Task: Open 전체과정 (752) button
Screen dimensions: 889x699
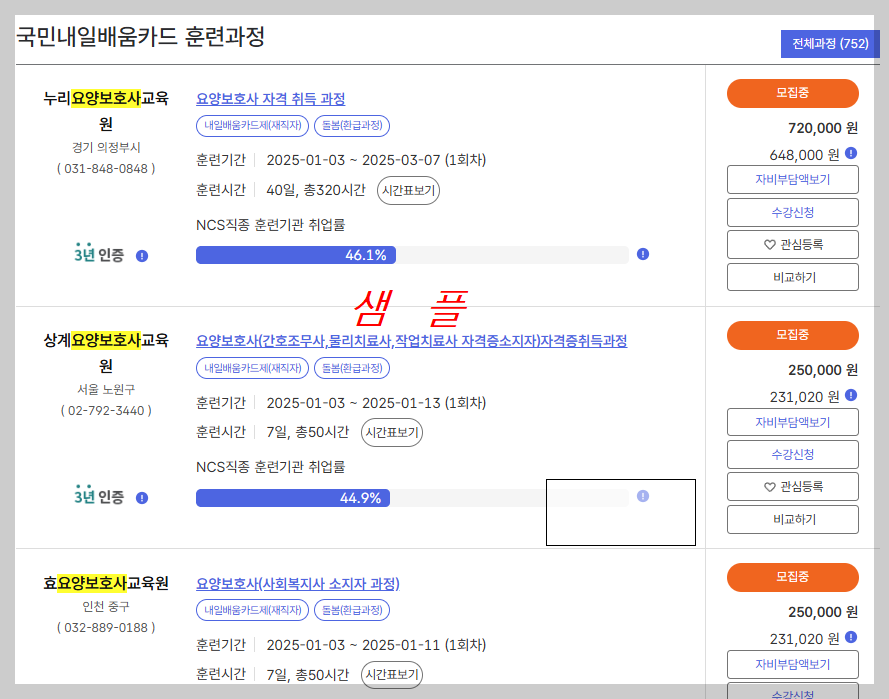Action: 829,44
